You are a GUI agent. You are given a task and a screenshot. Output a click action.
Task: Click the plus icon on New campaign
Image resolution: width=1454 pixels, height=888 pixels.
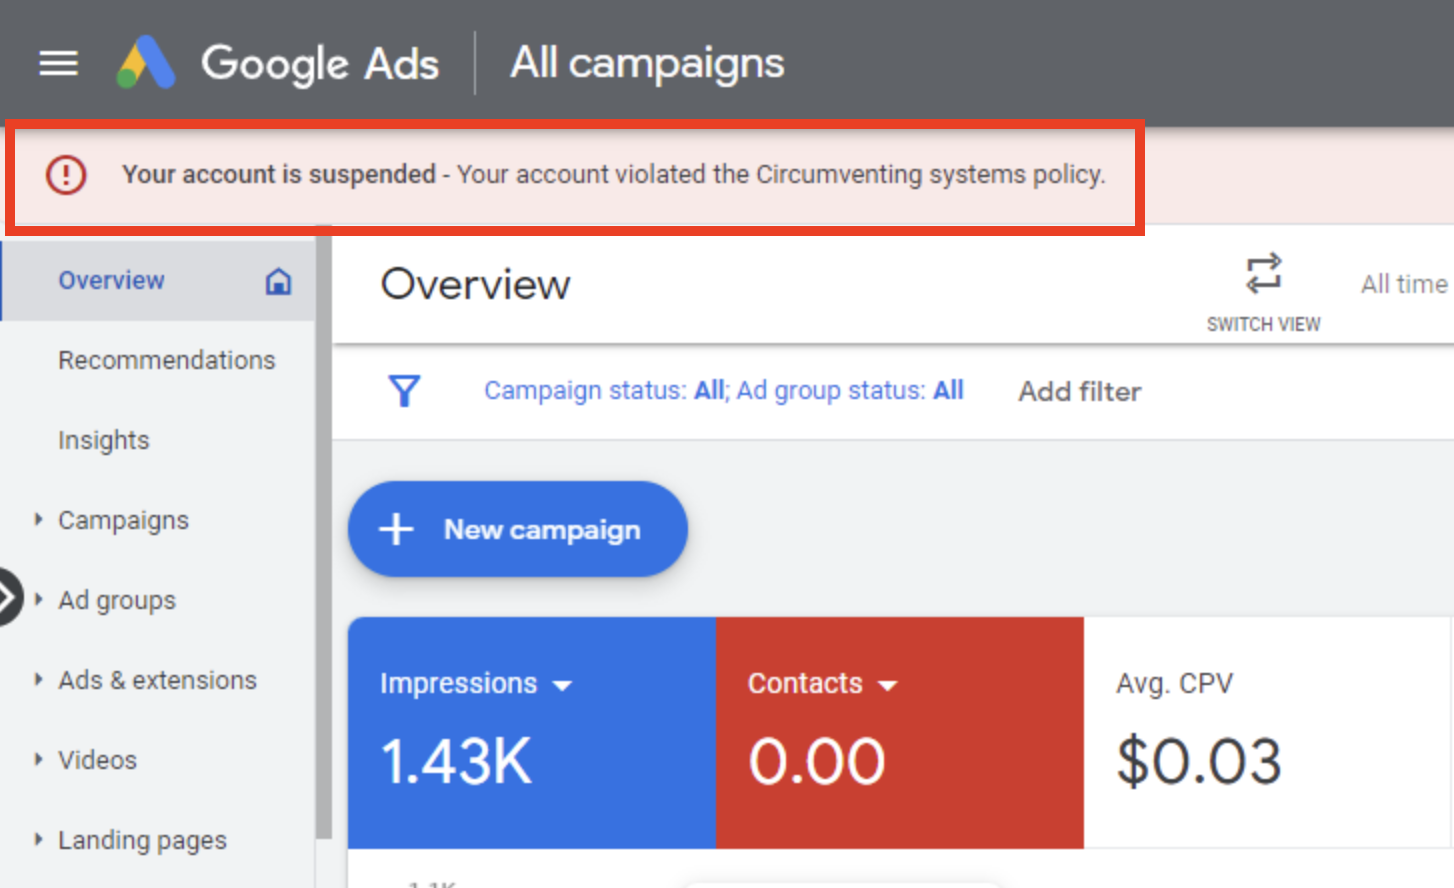tap(396, 529)
